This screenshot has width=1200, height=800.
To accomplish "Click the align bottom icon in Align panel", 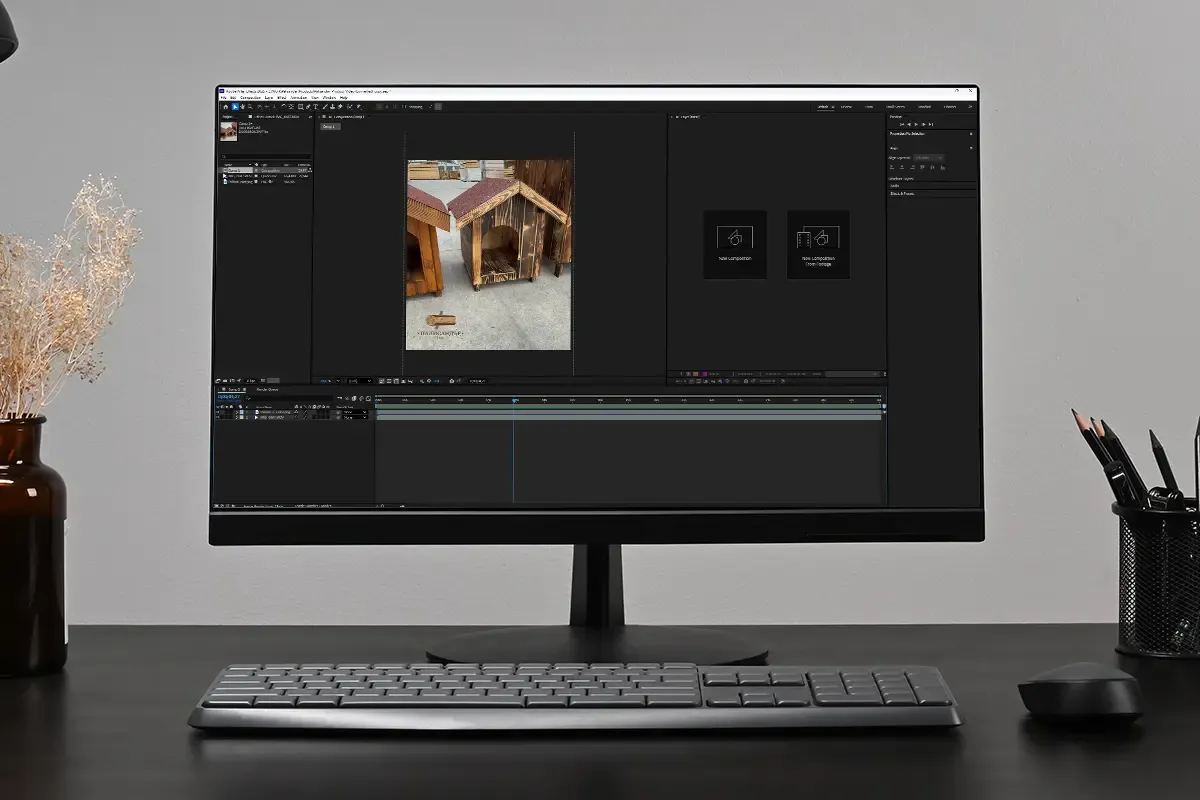I will (943, 167).
